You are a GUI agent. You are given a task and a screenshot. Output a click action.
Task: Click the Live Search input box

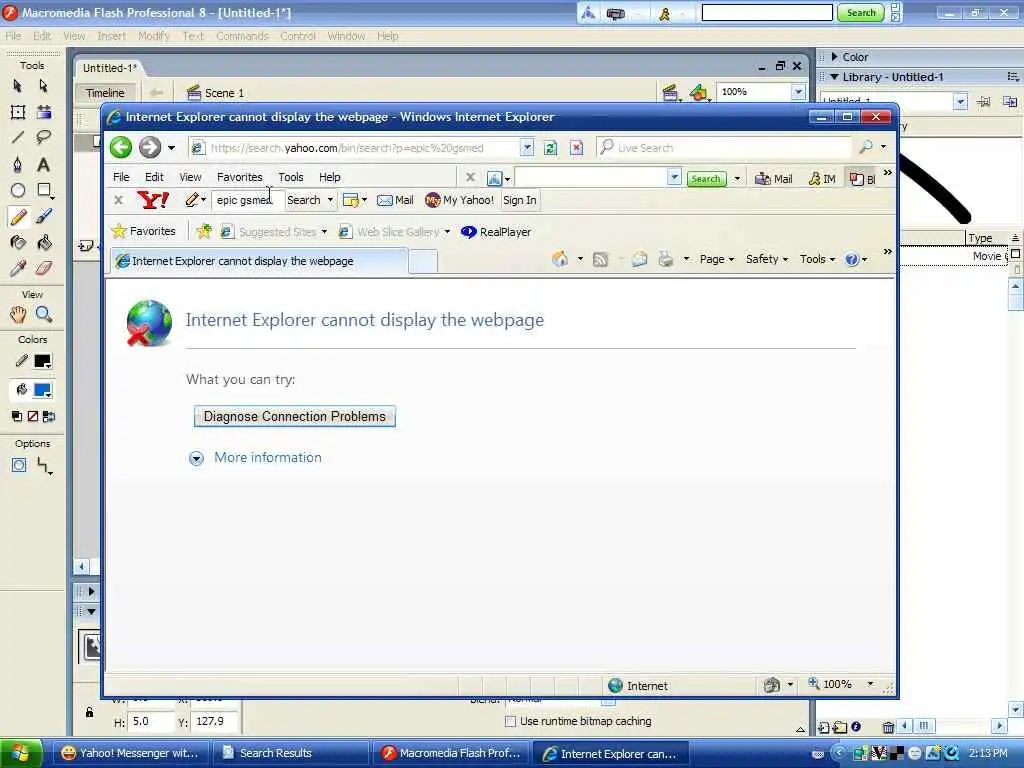tap(724, 148)
